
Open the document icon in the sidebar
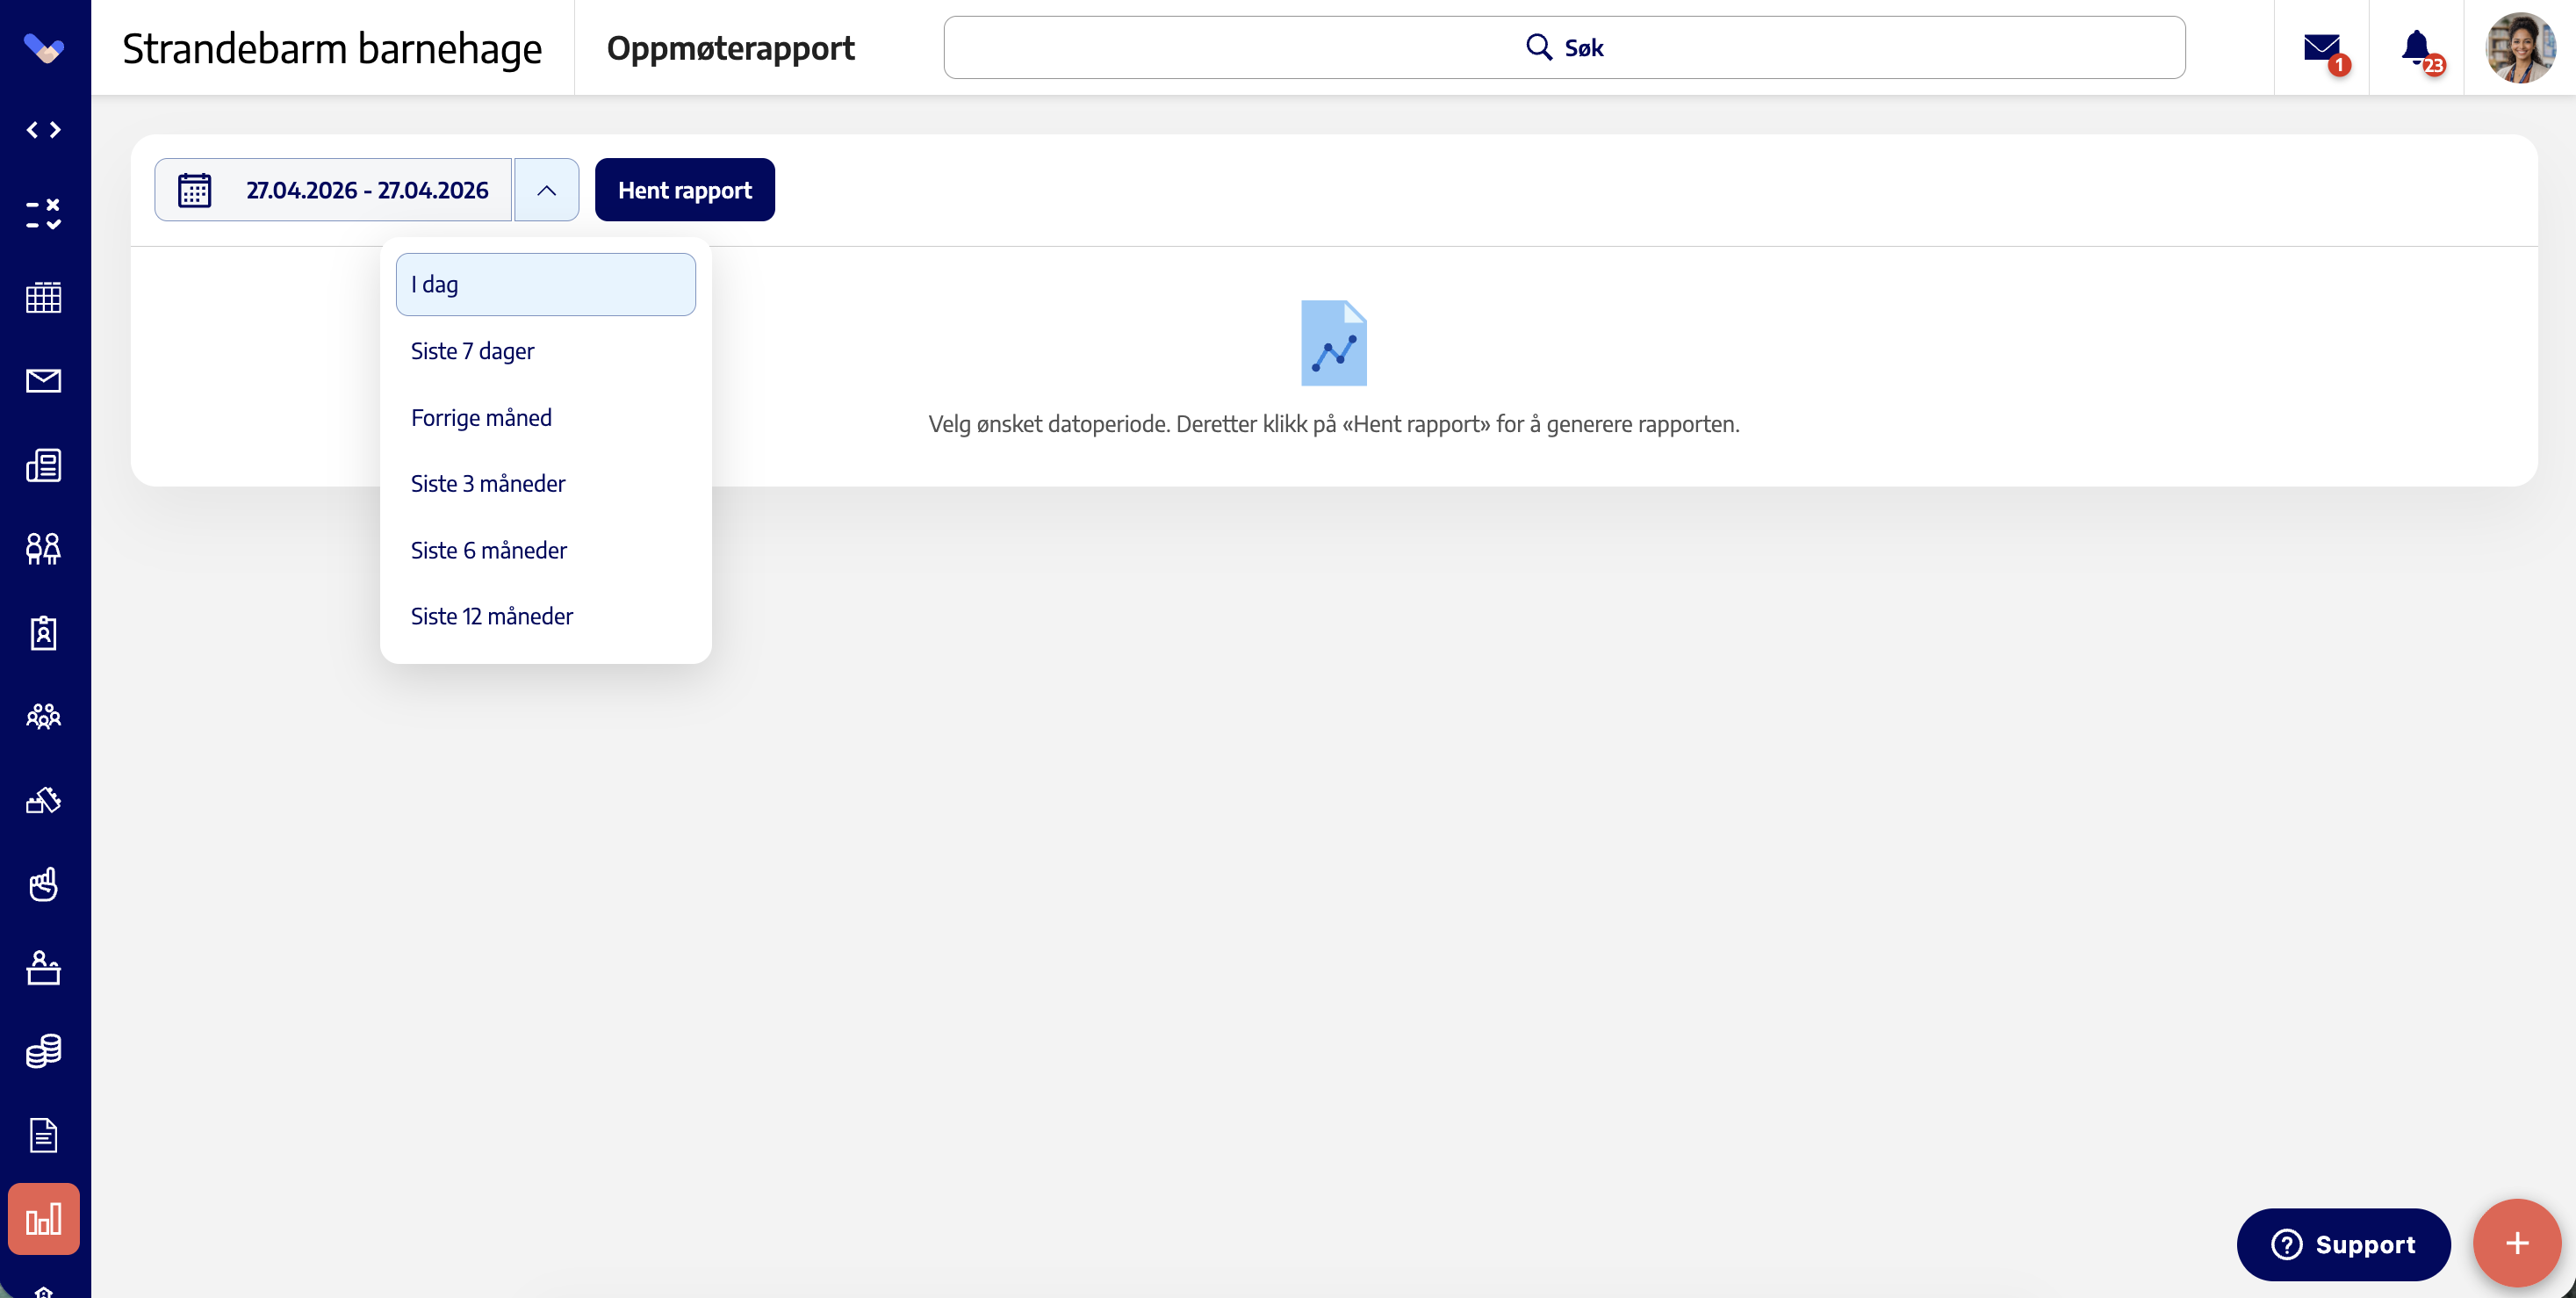(x=44, y=1135)
